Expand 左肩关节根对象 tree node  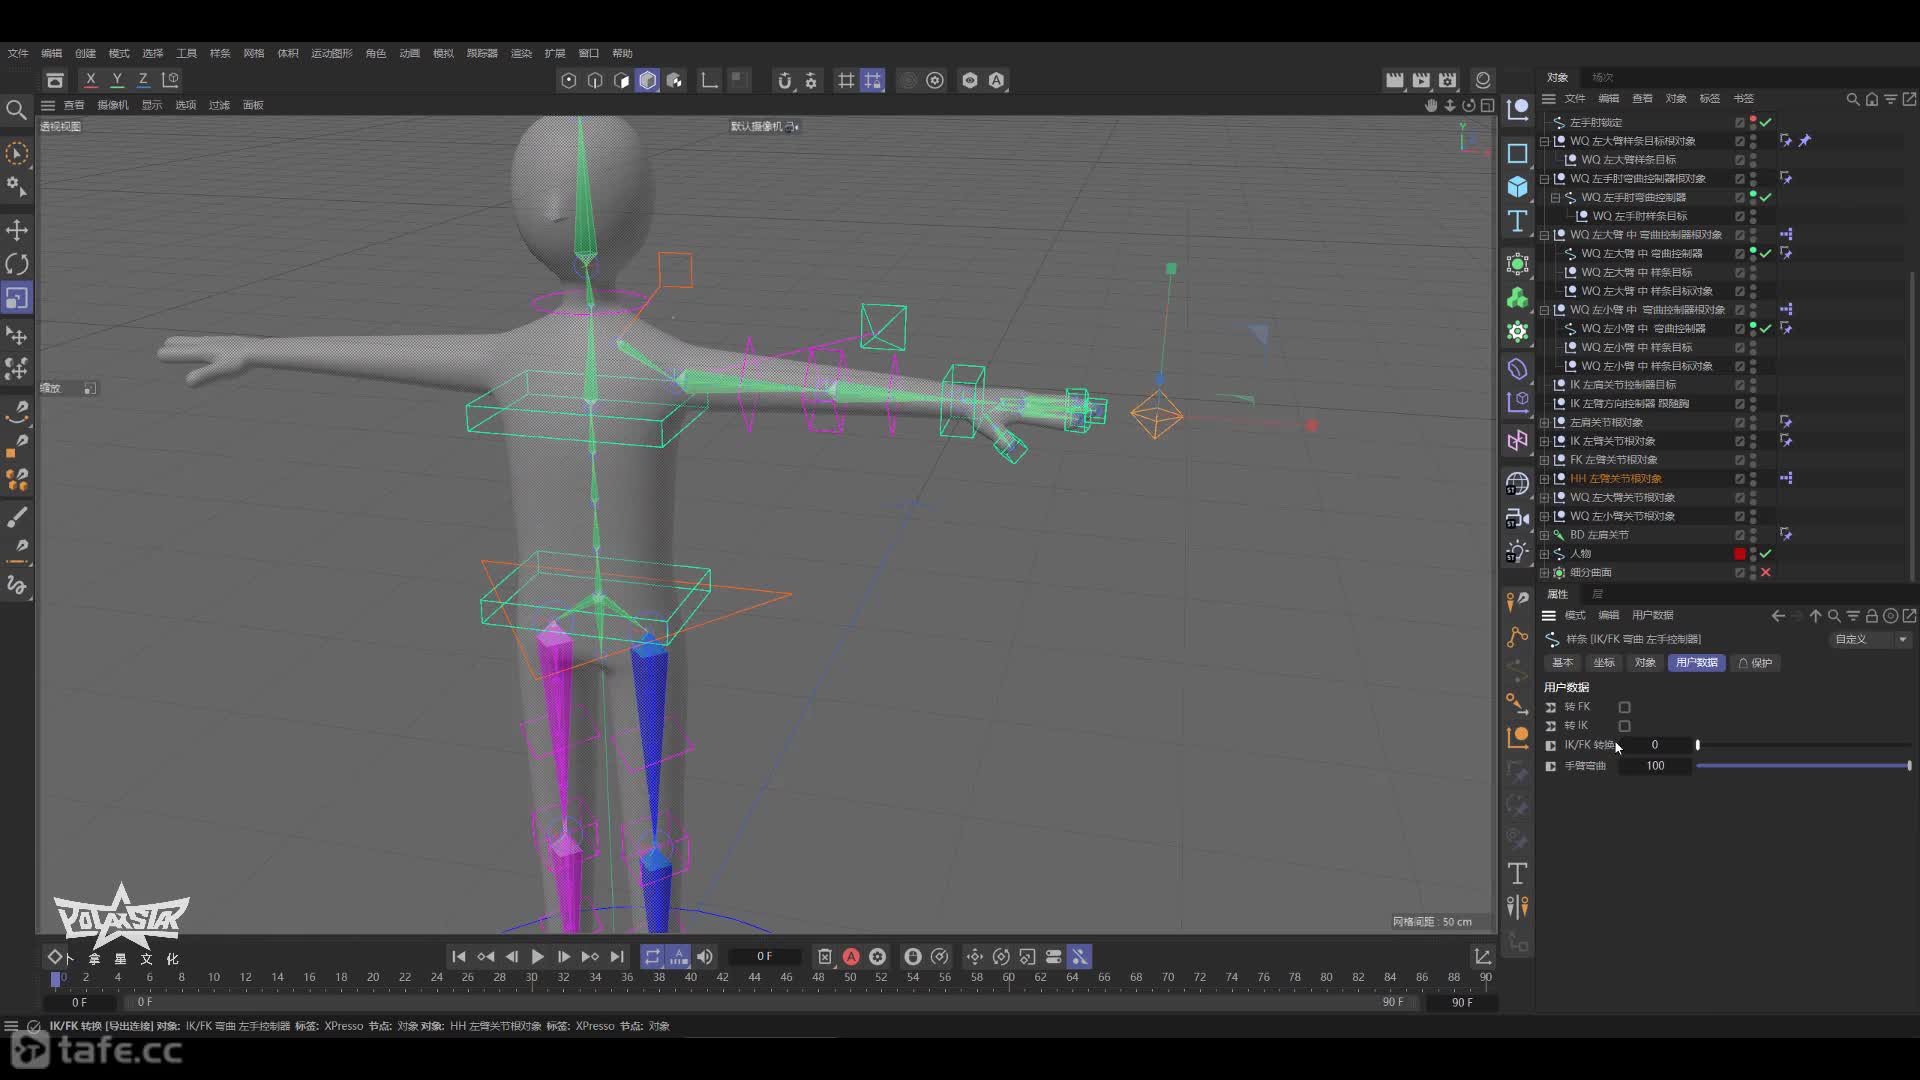pos(1545,422)
